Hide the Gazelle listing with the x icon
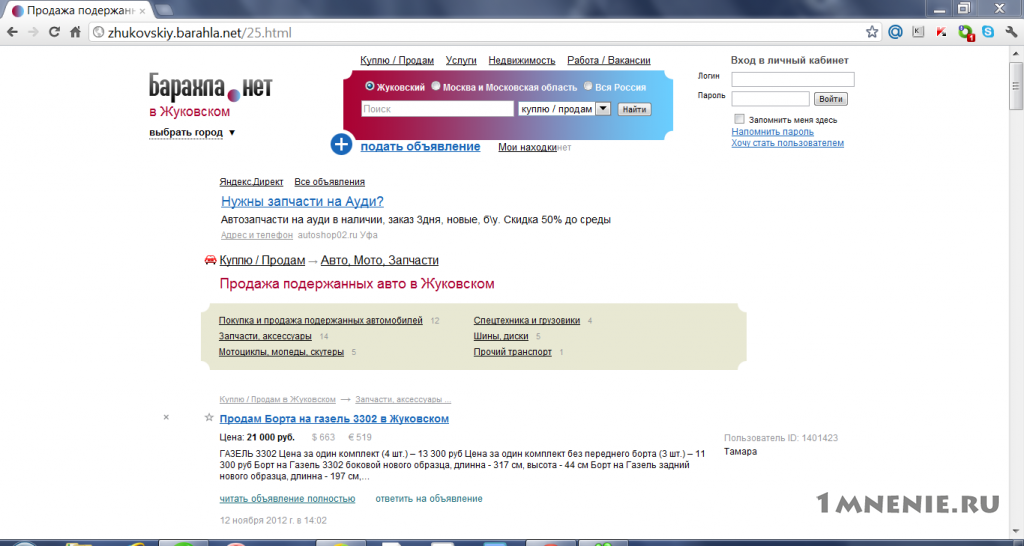Viewport: 1024px width, 546px height. pos(166,417)
